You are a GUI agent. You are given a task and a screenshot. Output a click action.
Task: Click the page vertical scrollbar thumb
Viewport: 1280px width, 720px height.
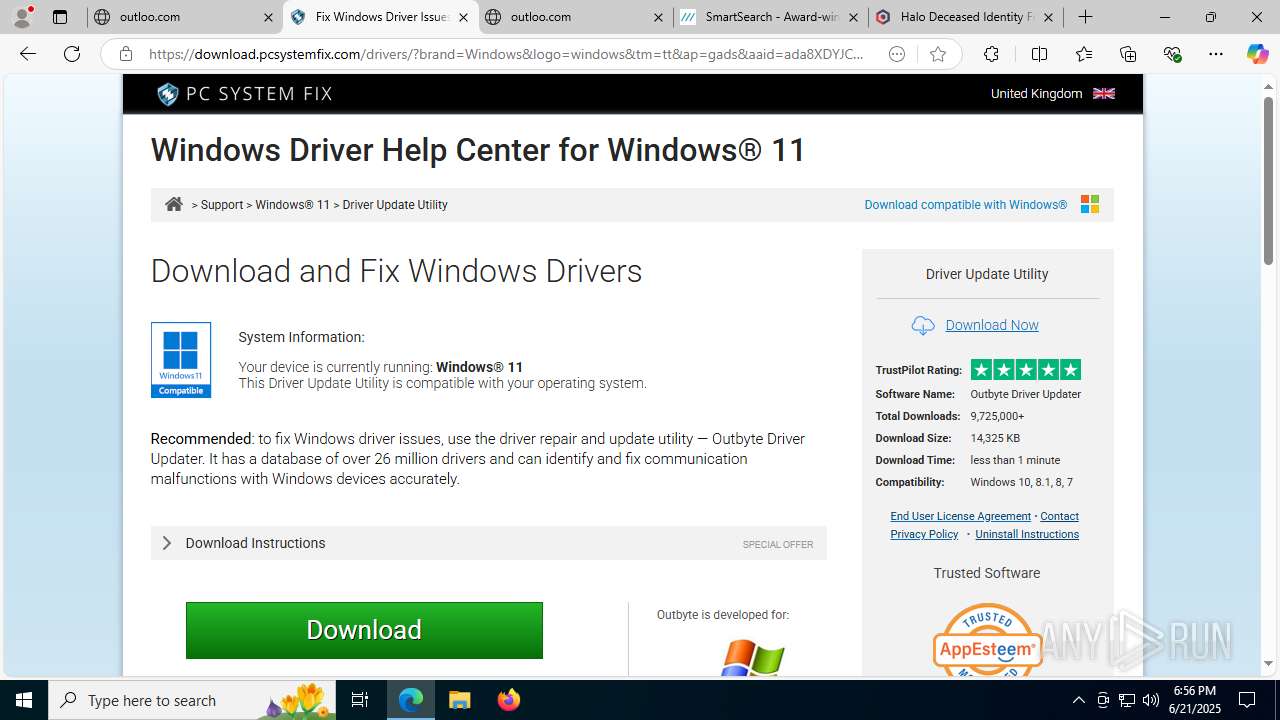[x=1268, y=181]
